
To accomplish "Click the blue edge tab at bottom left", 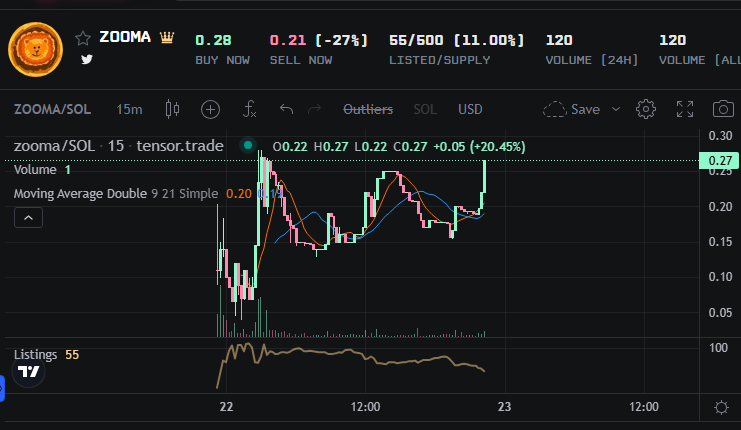I will pos(2,388).
